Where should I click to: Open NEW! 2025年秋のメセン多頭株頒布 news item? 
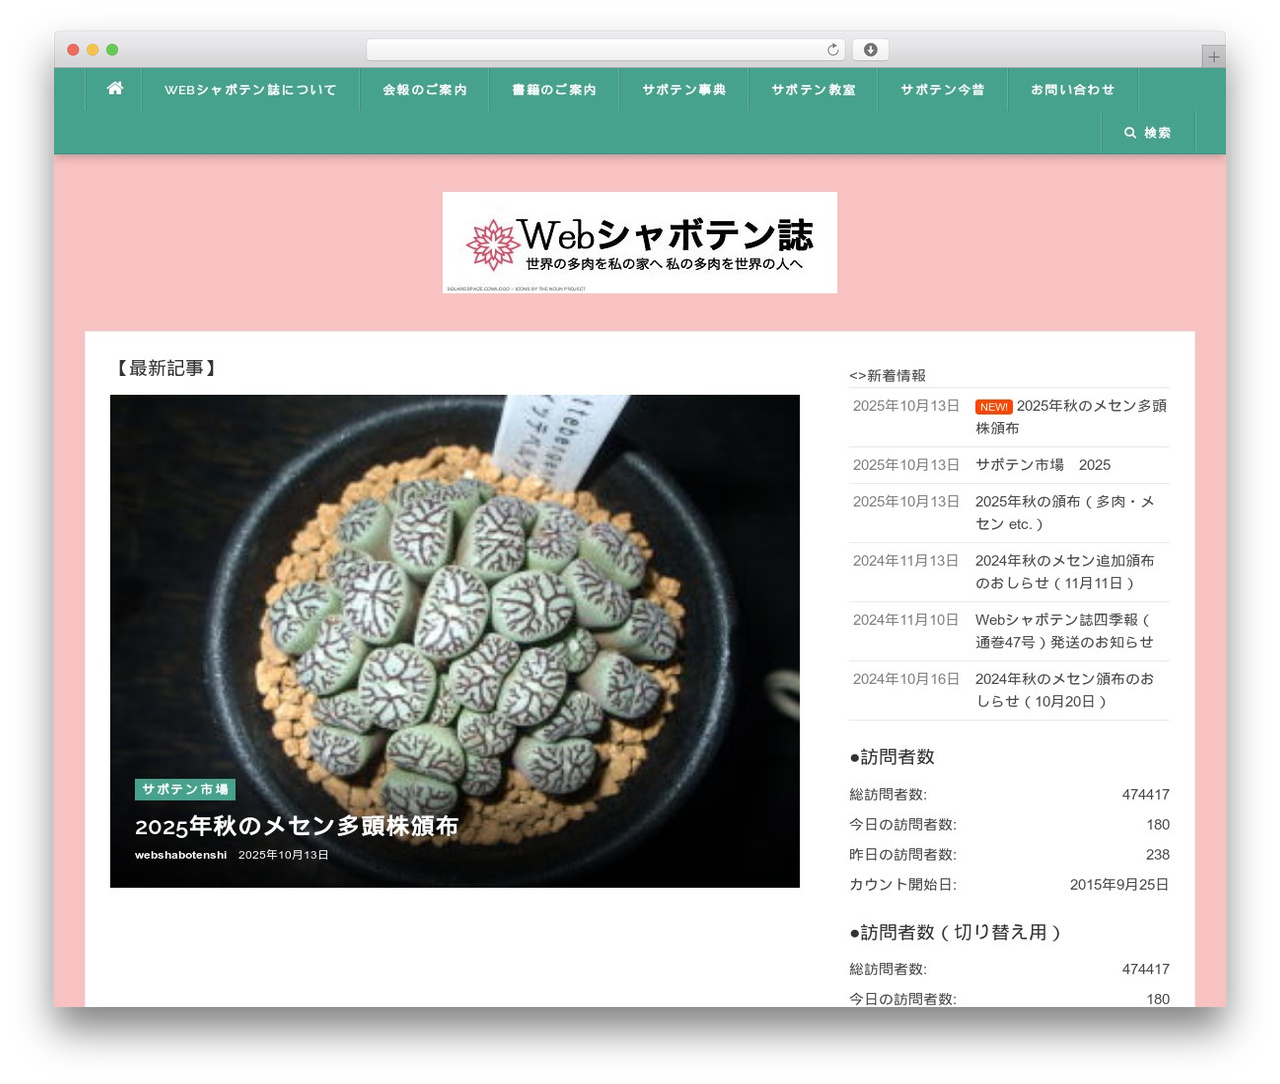[x=1071, y=417]
